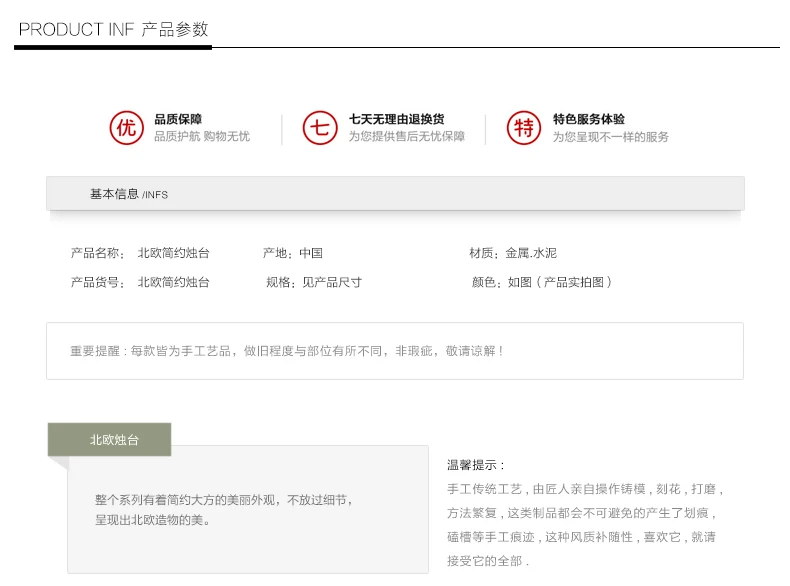Click the 磕槽等手工痕迹 tip line
Screen dimensions: 790x586
581,537
